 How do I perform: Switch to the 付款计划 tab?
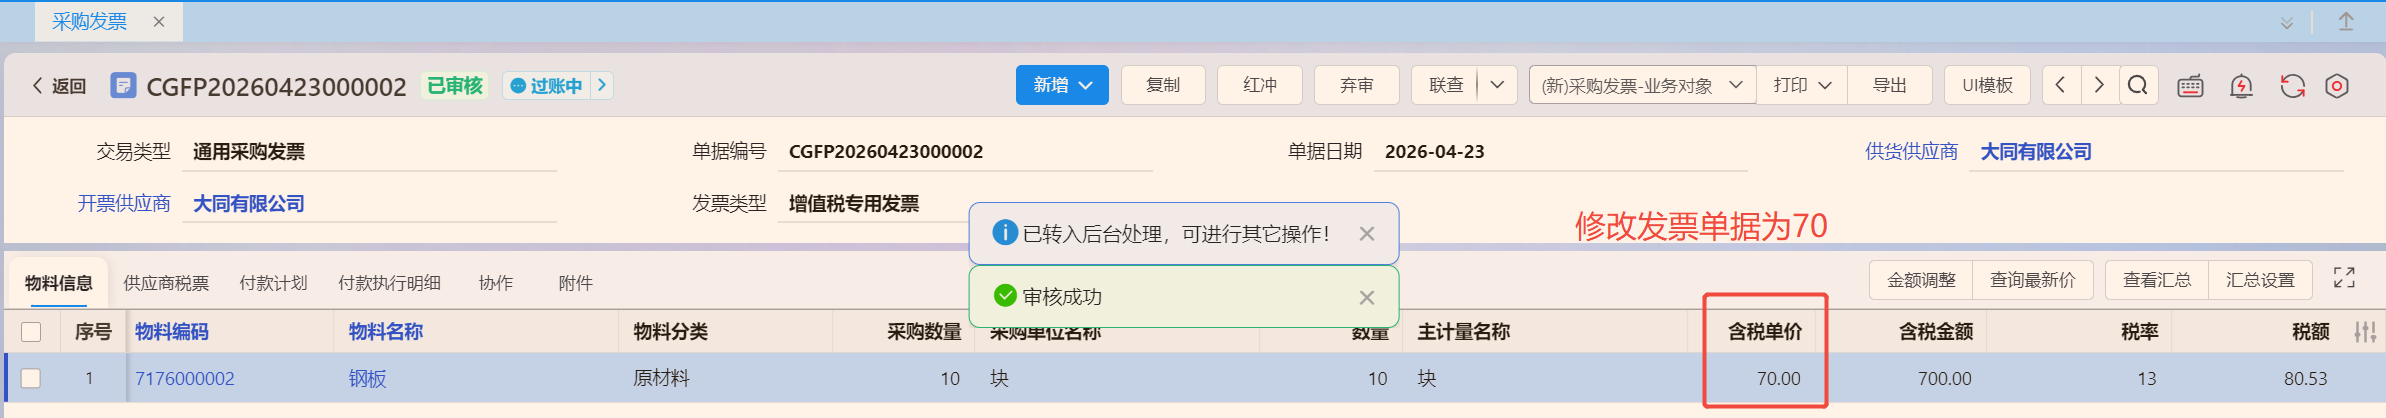(x=273, y=283)
